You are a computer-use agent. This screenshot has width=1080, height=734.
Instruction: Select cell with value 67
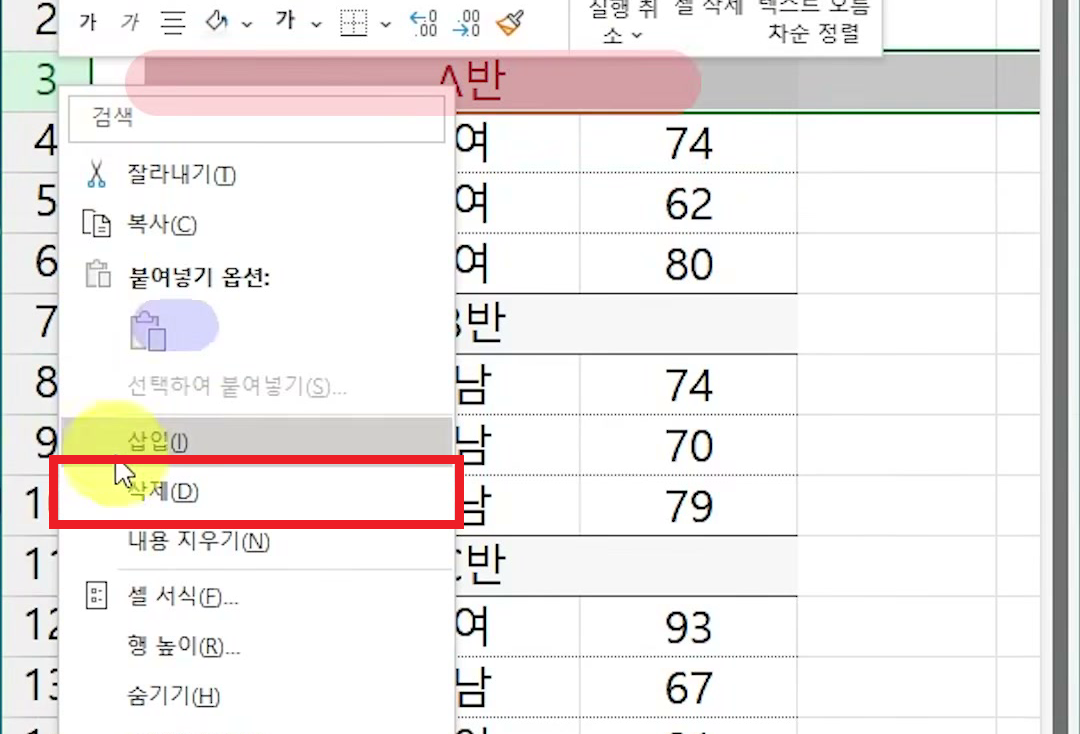pos(688,688)
